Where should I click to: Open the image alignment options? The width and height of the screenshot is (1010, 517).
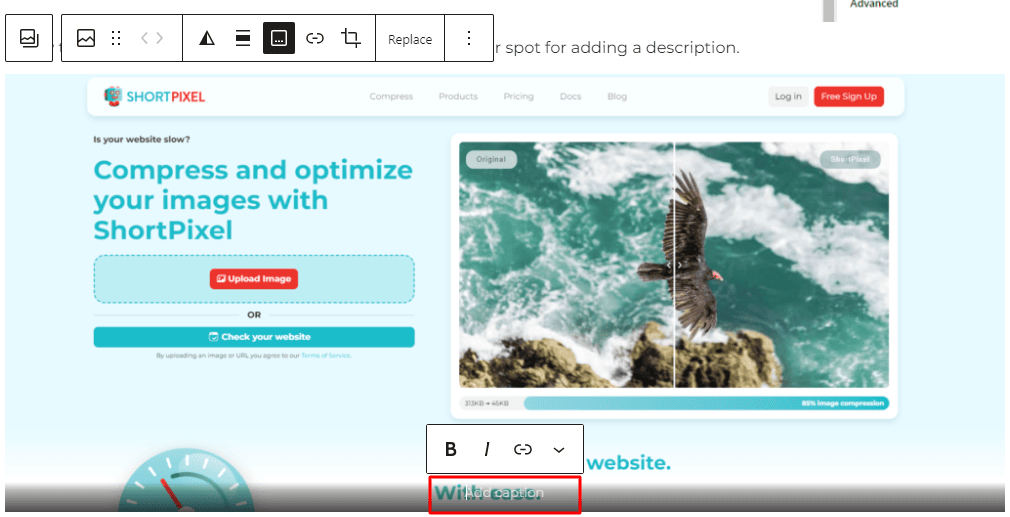(243, 39)
